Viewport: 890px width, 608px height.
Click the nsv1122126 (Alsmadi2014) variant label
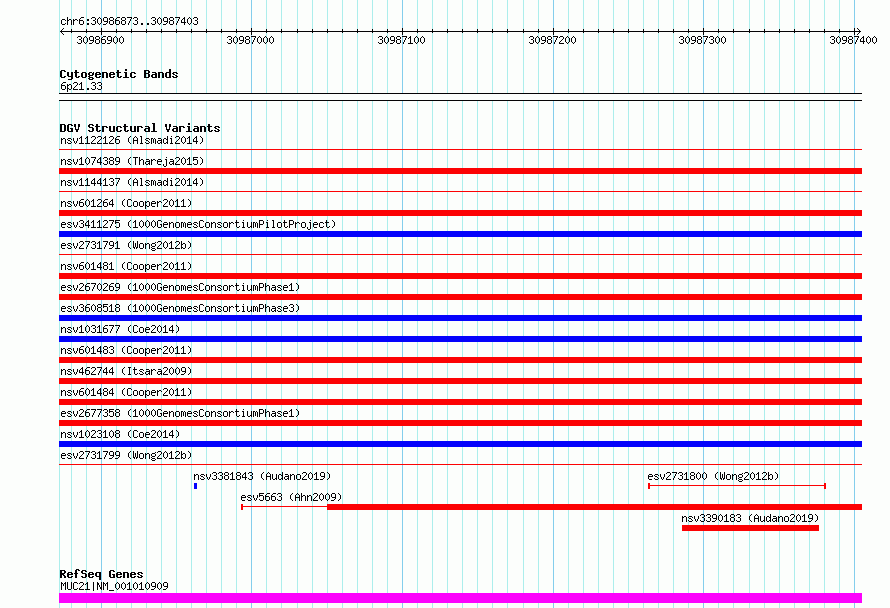click(132, 140)
